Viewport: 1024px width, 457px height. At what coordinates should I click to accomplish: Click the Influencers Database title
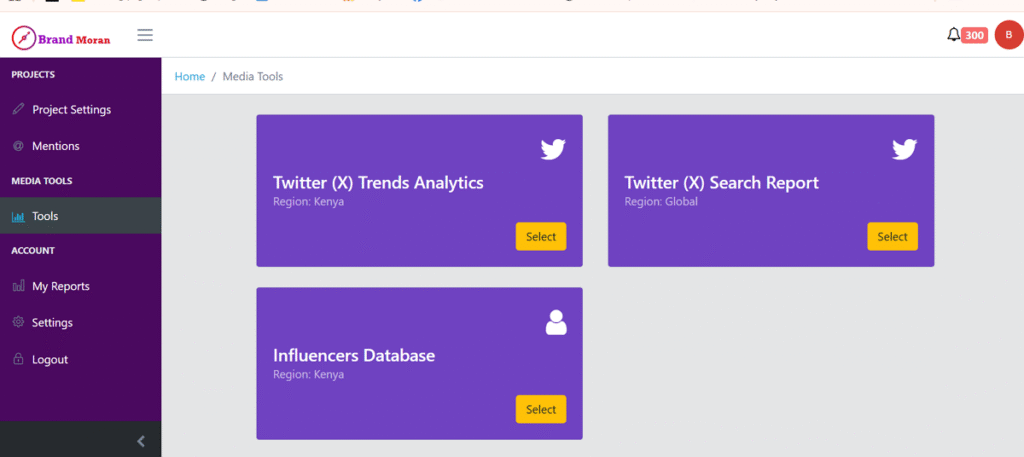(354, 356)
